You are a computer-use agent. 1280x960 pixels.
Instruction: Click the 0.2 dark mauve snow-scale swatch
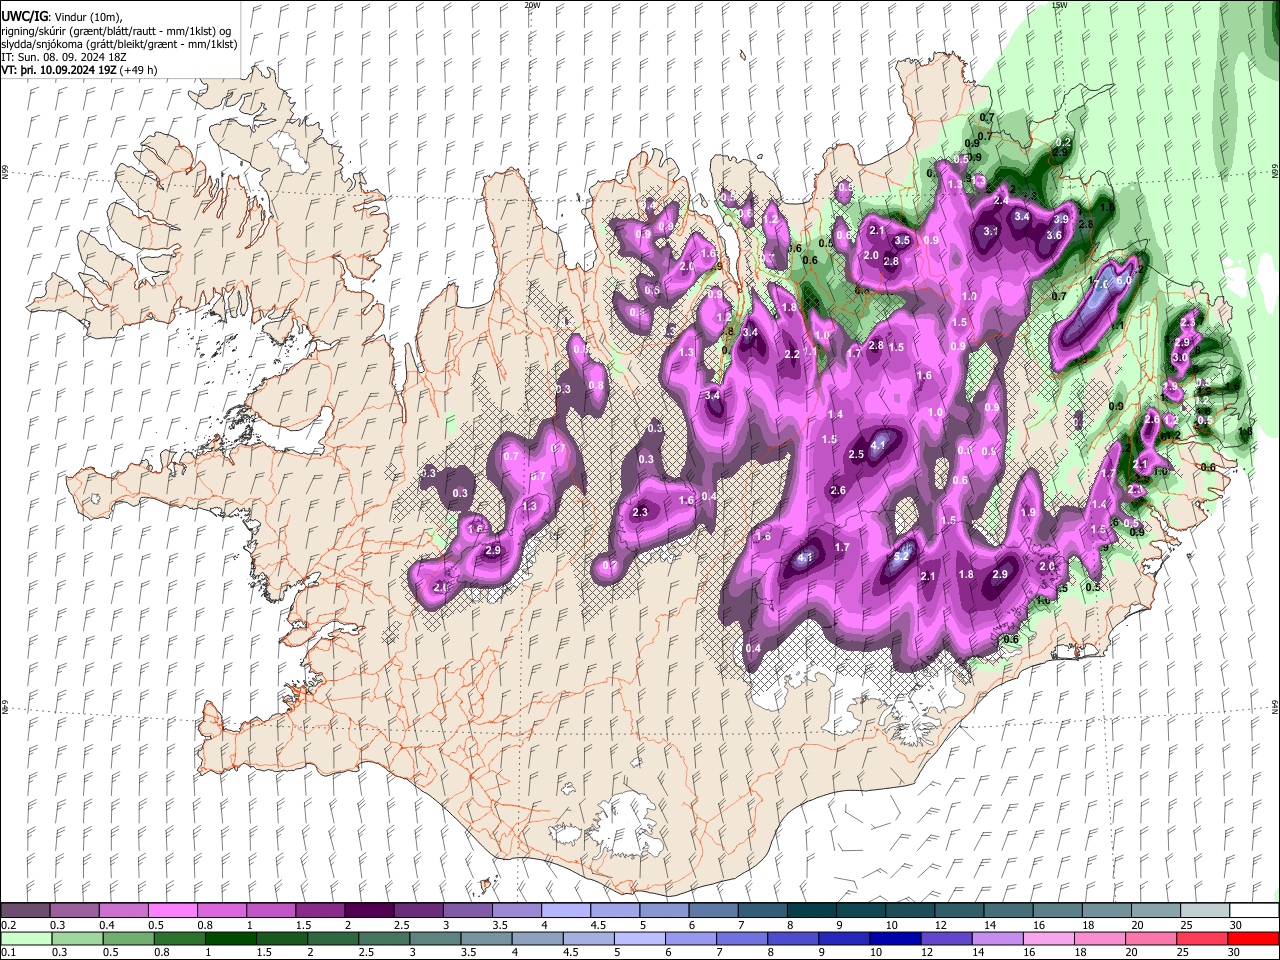click(x=25, y=910)
